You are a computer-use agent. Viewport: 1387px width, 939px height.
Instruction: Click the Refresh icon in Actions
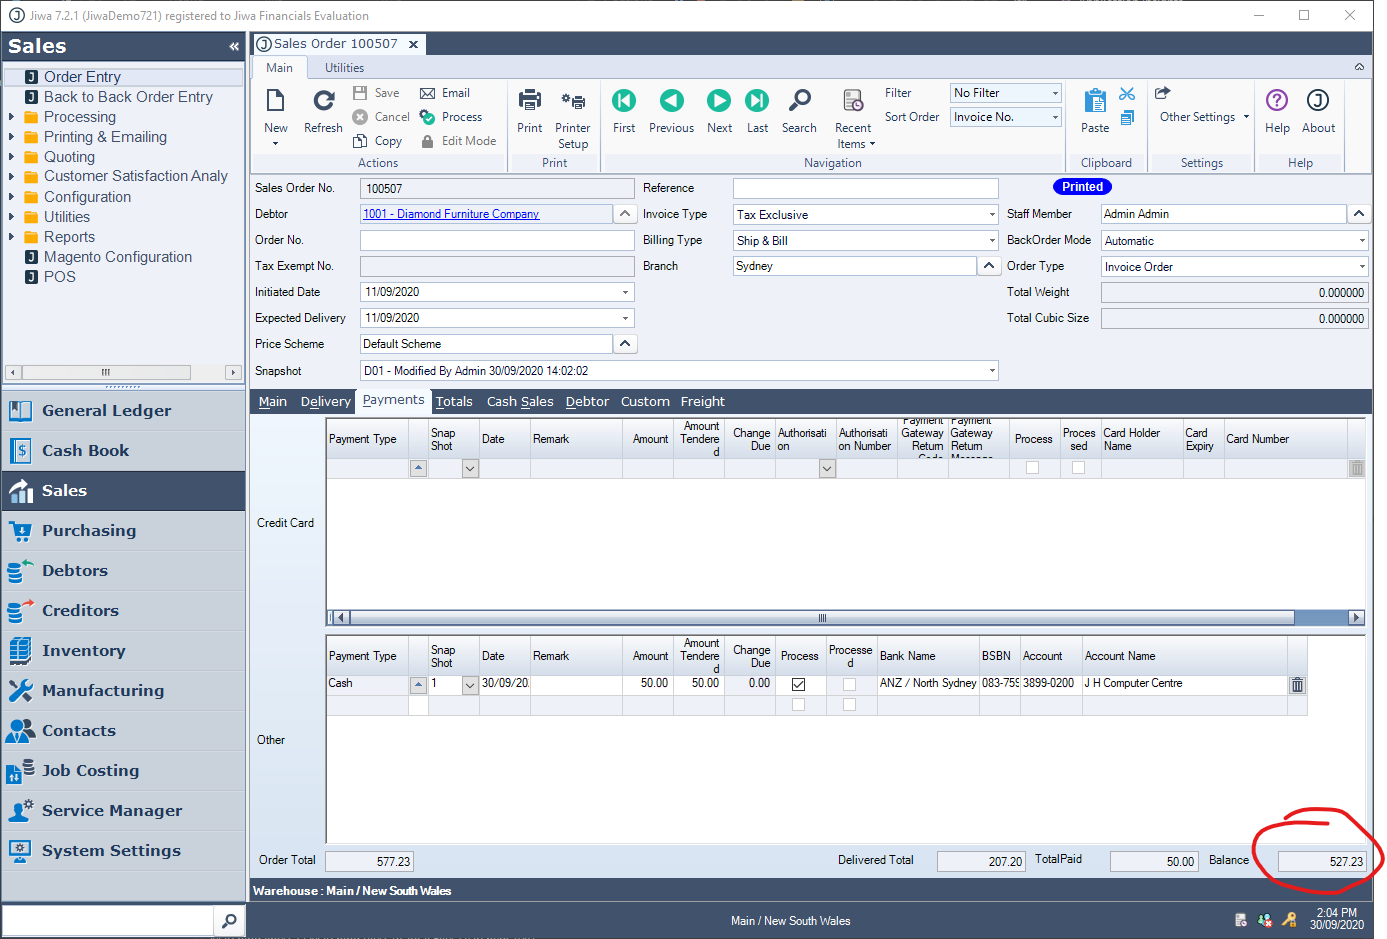(x=323, y=101)
